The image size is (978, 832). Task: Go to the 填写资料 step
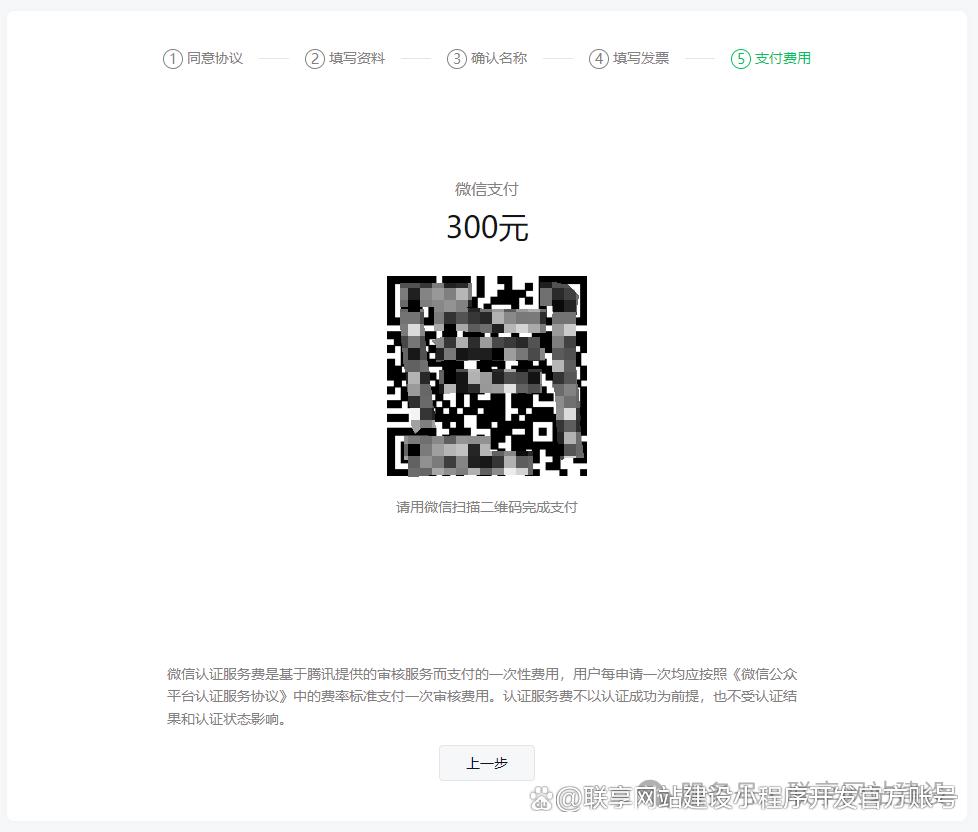click(357, 59)
